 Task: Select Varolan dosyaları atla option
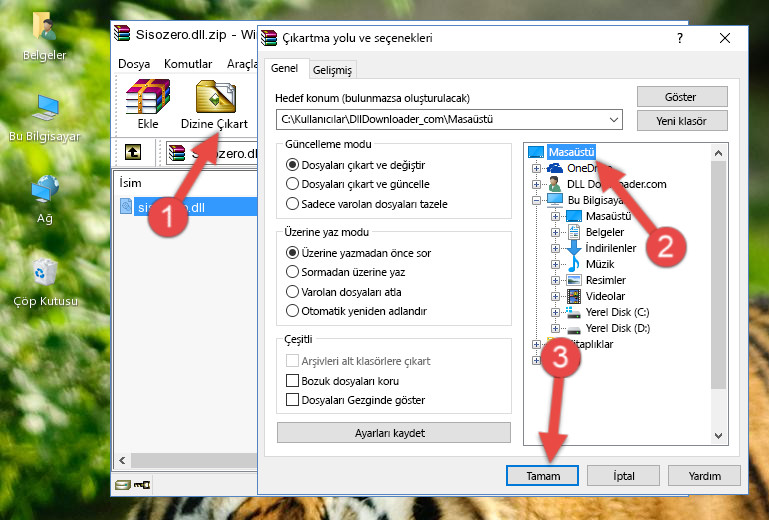(x=292, y=291)
